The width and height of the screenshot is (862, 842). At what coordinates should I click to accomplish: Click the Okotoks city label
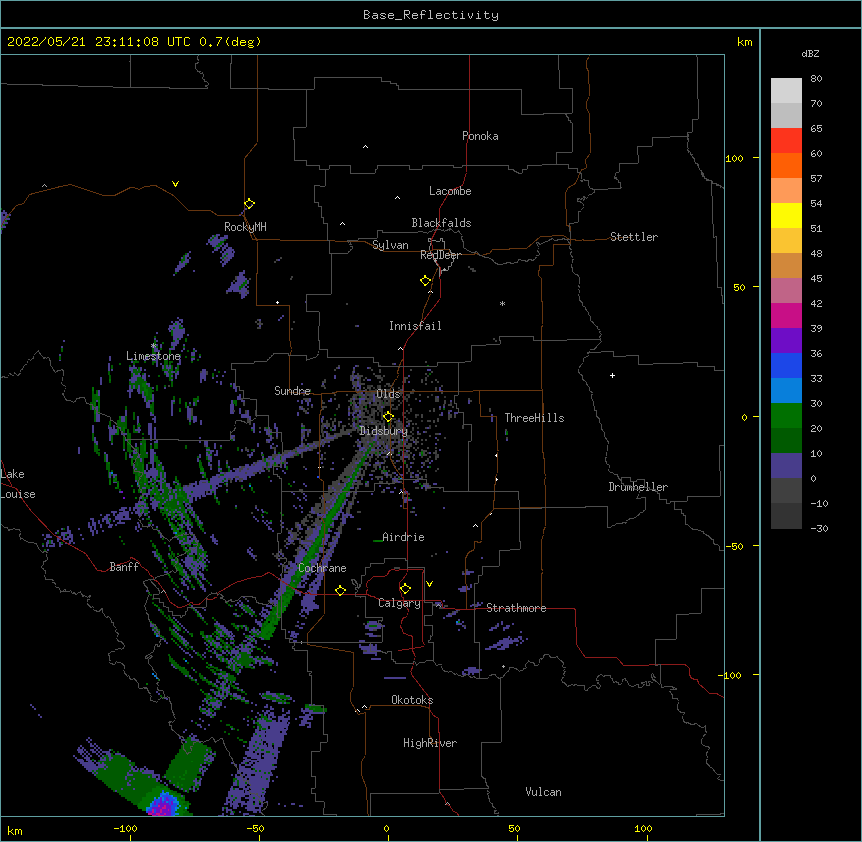[412, 700]
